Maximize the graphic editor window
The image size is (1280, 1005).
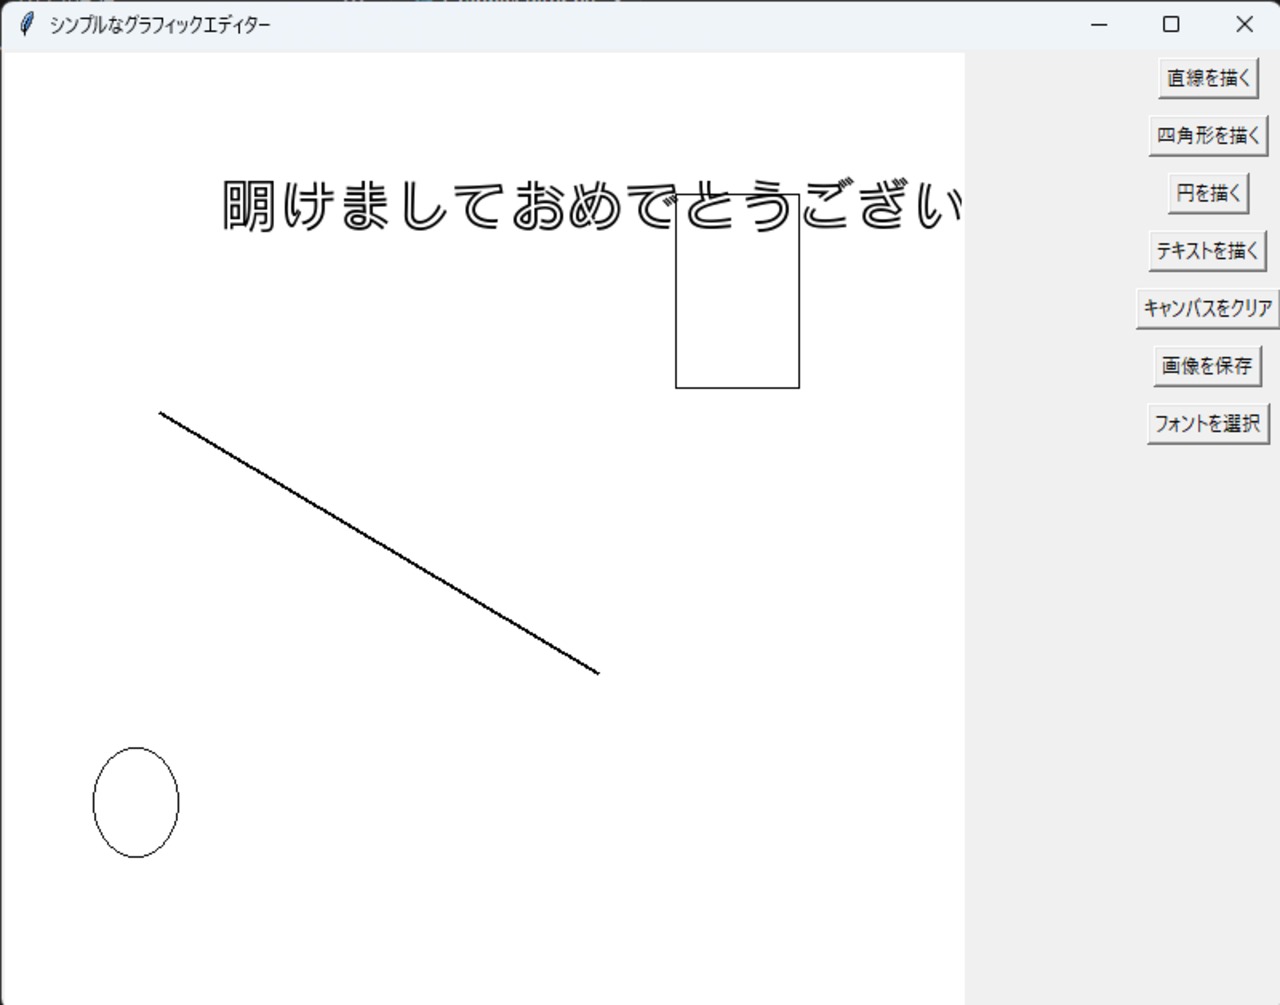tap(1171, 25)
